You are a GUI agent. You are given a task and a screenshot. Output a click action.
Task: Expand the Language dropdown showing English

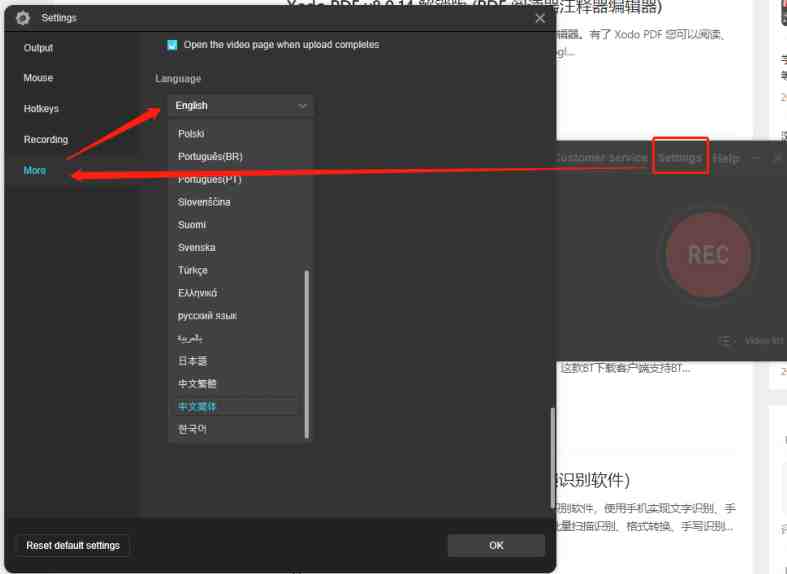[x=240, y=106]
